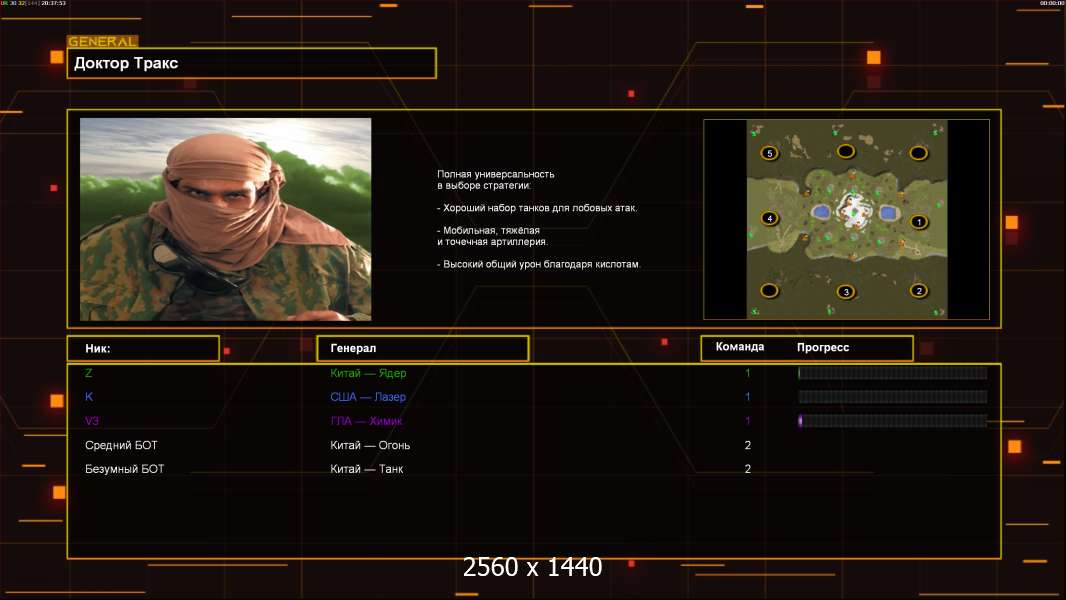1066x600 pixels.
Task: Click the empty start slot left of position 3
Action: tap(769, 291)
